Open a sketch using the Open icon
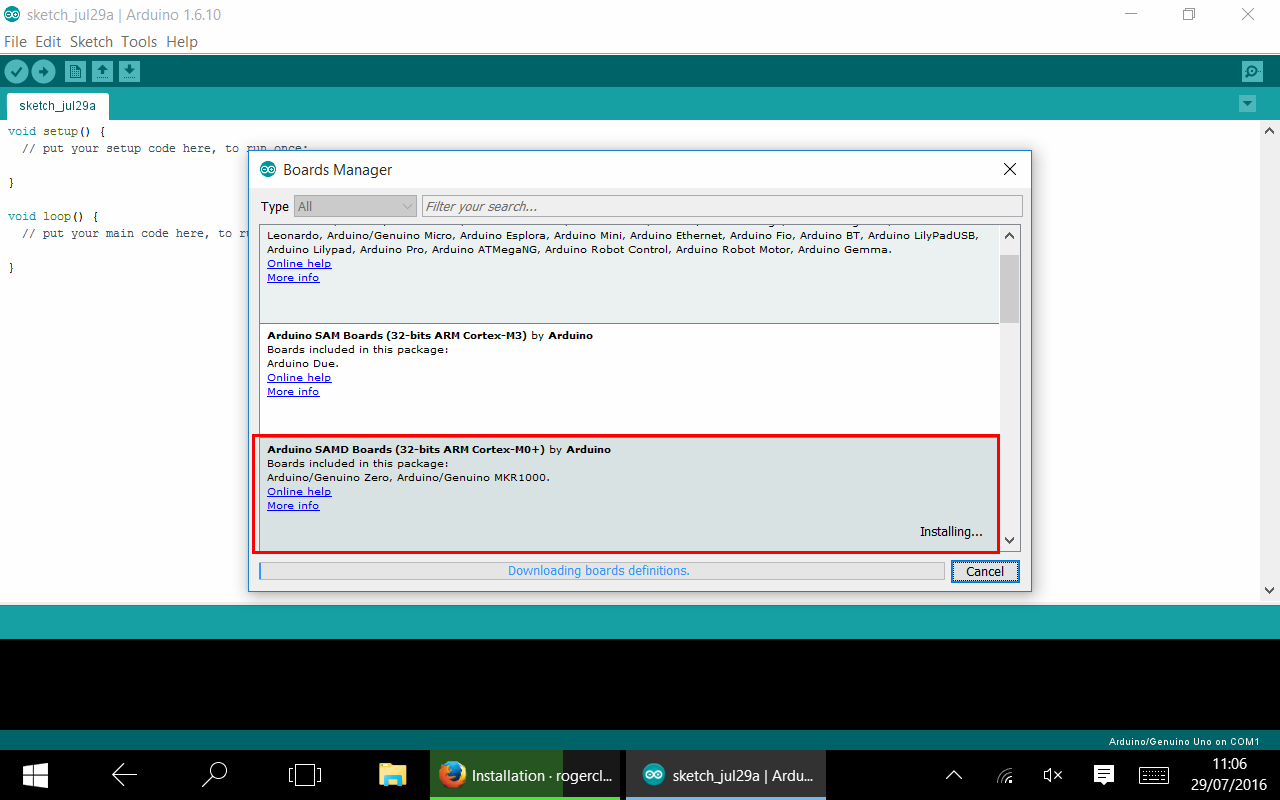Viewport: 1280px width, 800px height. click(102, 71)
